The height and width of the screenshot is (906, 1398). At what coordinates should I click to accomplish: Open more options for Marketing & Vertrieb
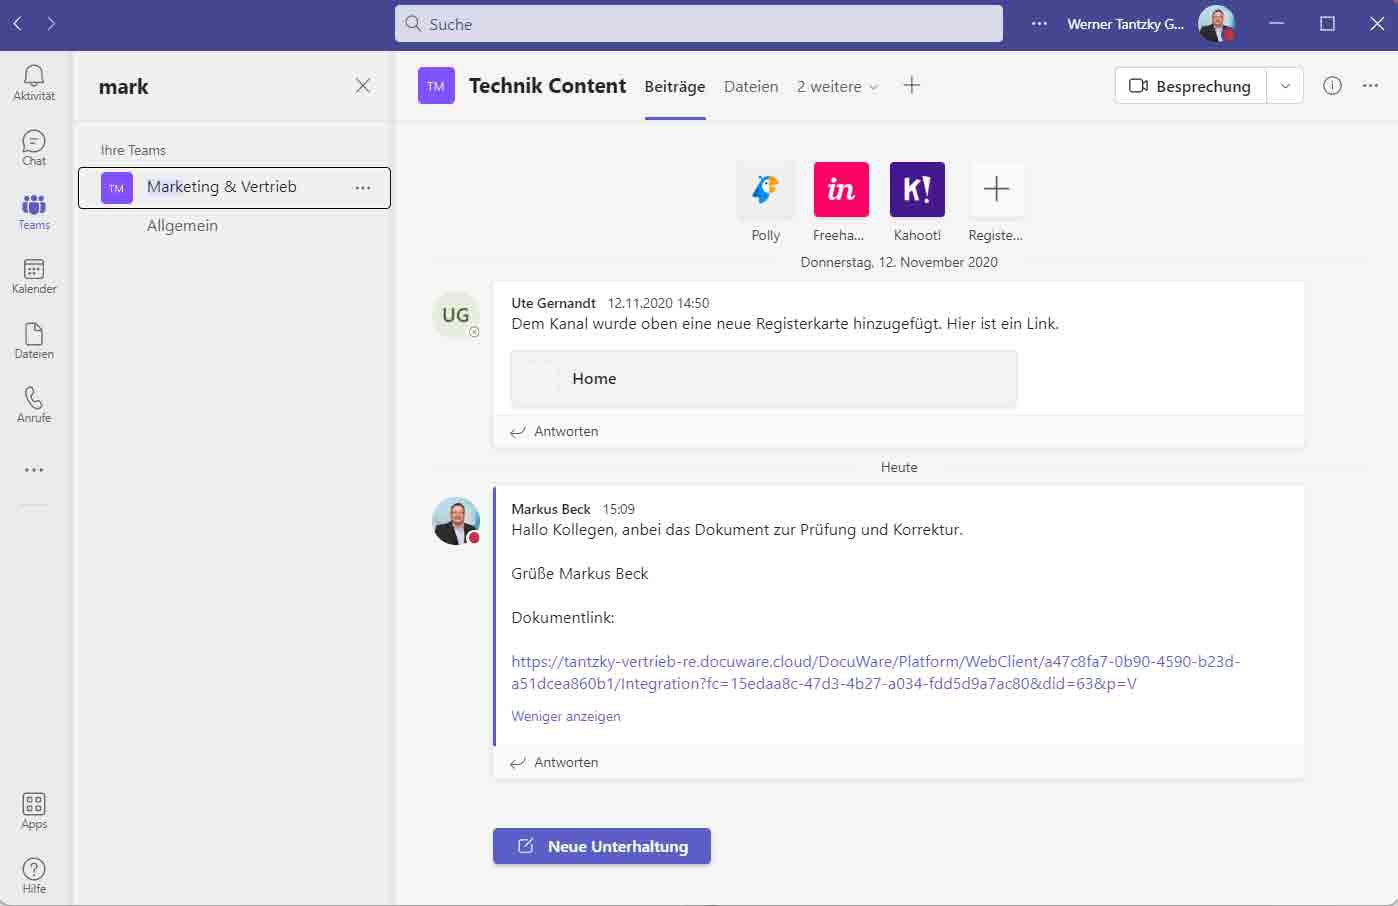pos(363,187)
